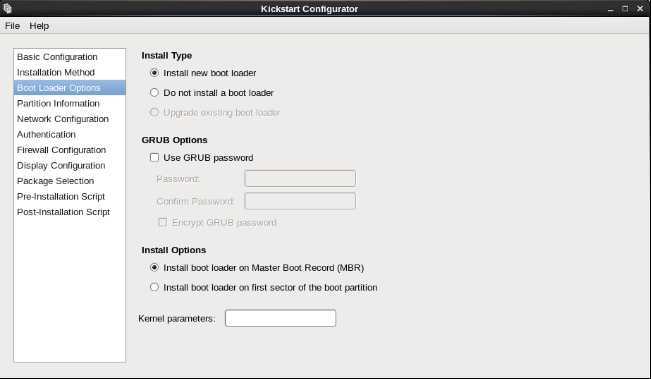Go to Firewall Configuration

(69, 150)
